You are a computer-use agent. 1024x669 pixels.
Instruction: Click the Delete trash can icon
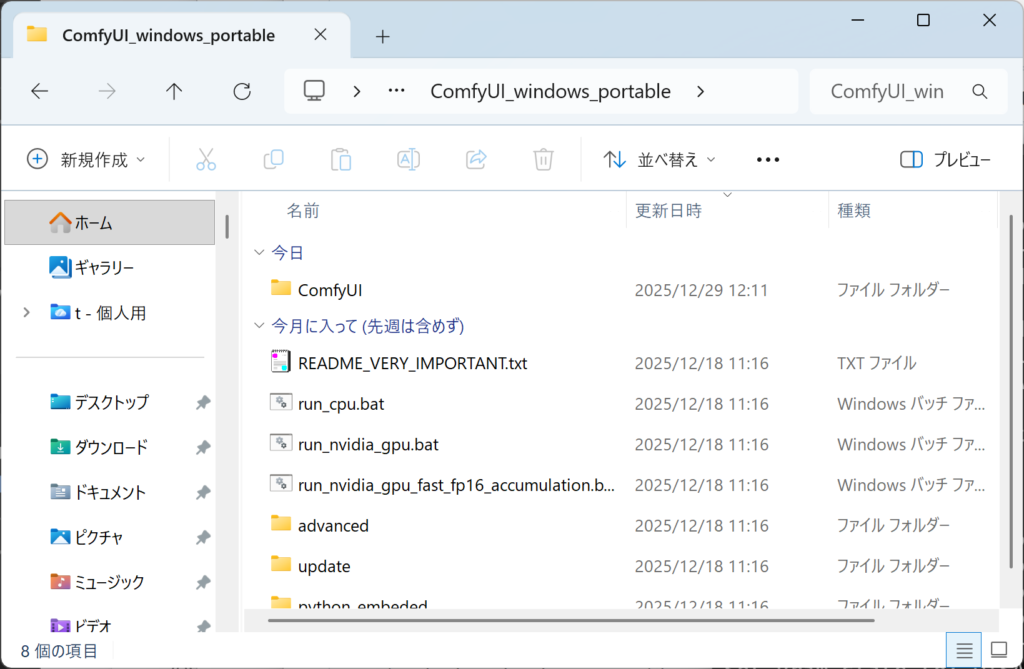pos(543,159)
